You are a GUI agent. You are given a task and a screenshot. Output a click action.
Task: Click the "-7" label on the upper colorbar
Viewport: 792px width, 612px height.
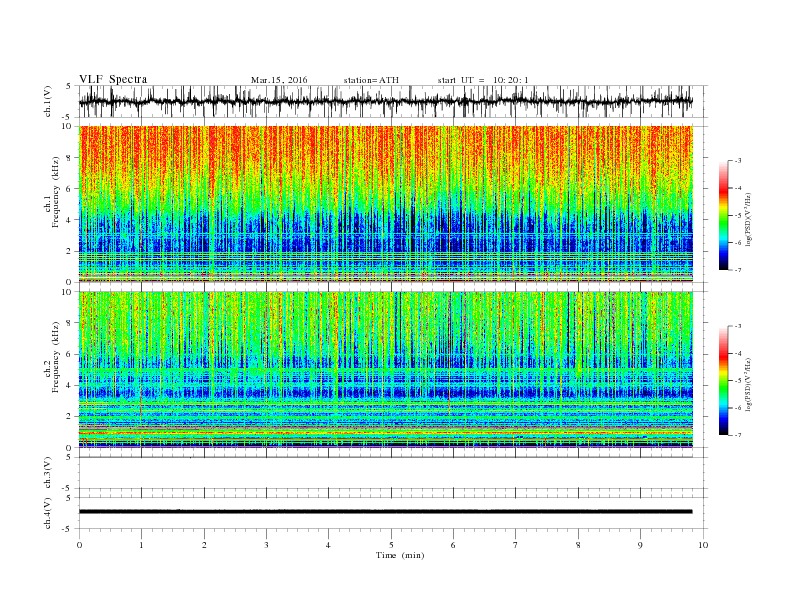pyautogui.click(x=737, y=270)
